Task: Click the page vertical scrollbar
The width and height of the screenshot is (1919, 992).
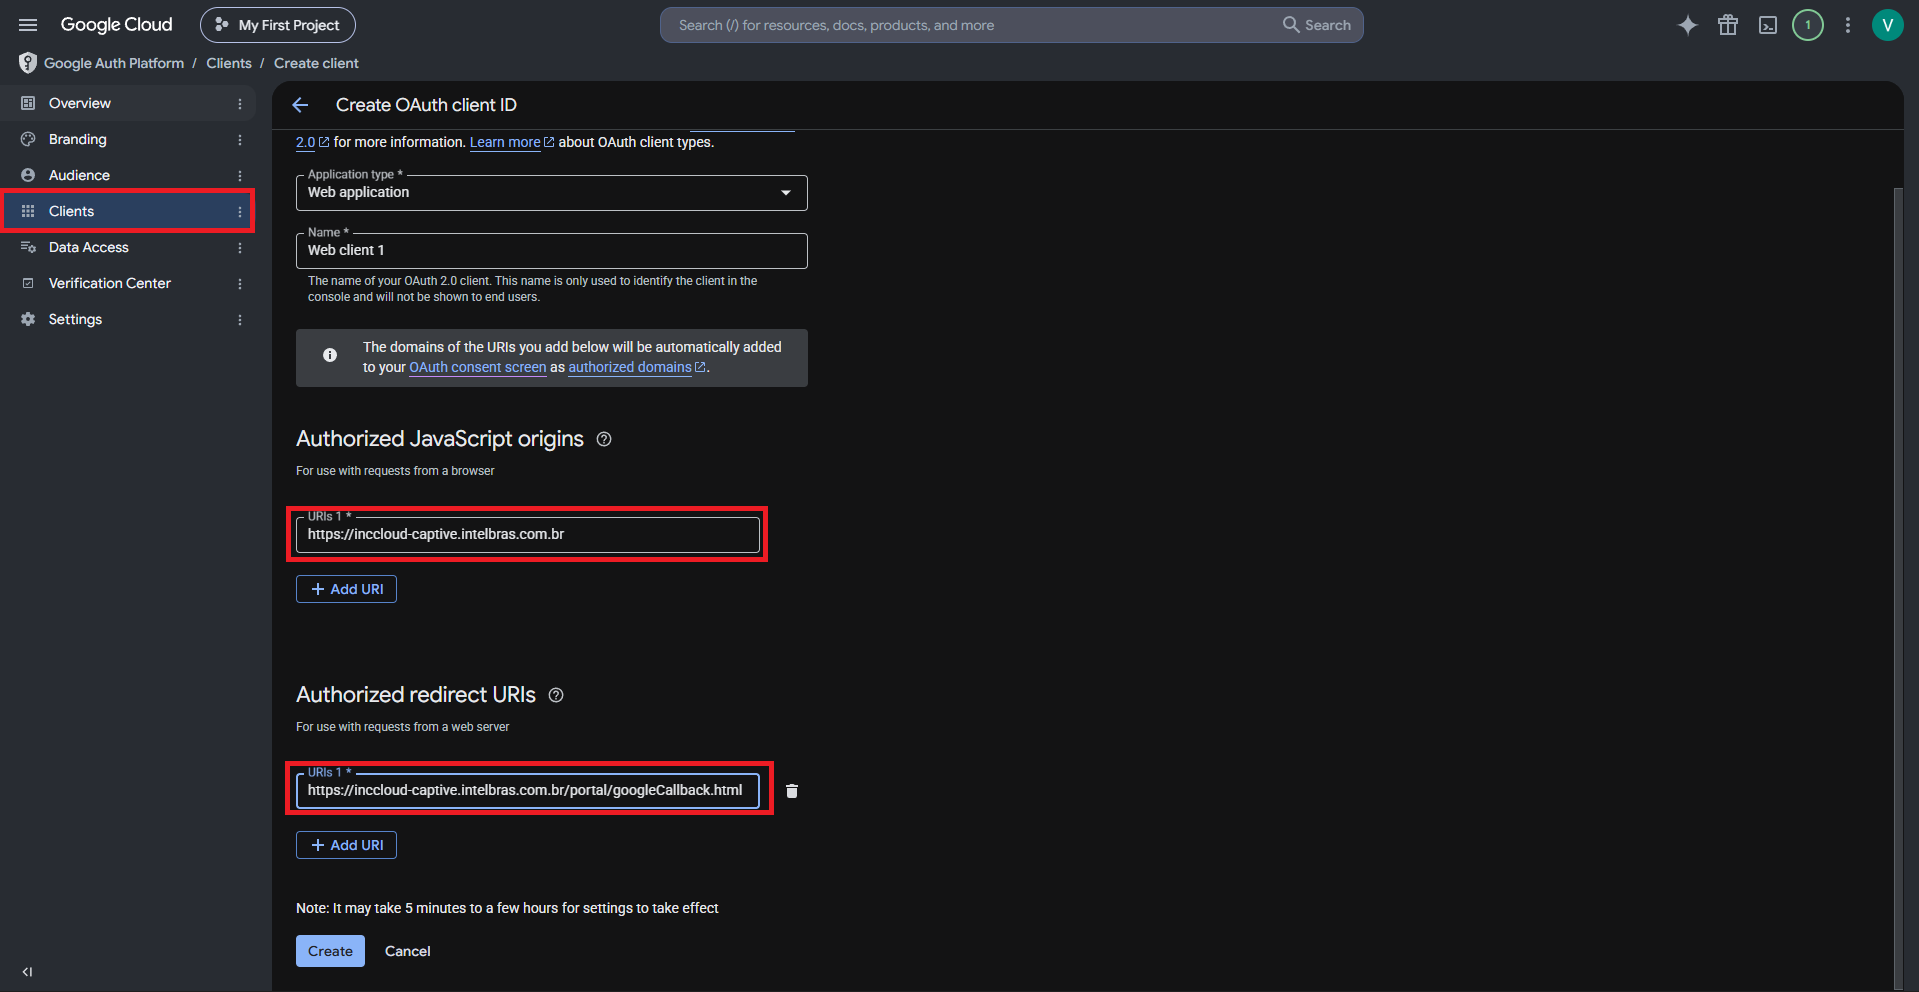Action: [x=1899, y=588]
